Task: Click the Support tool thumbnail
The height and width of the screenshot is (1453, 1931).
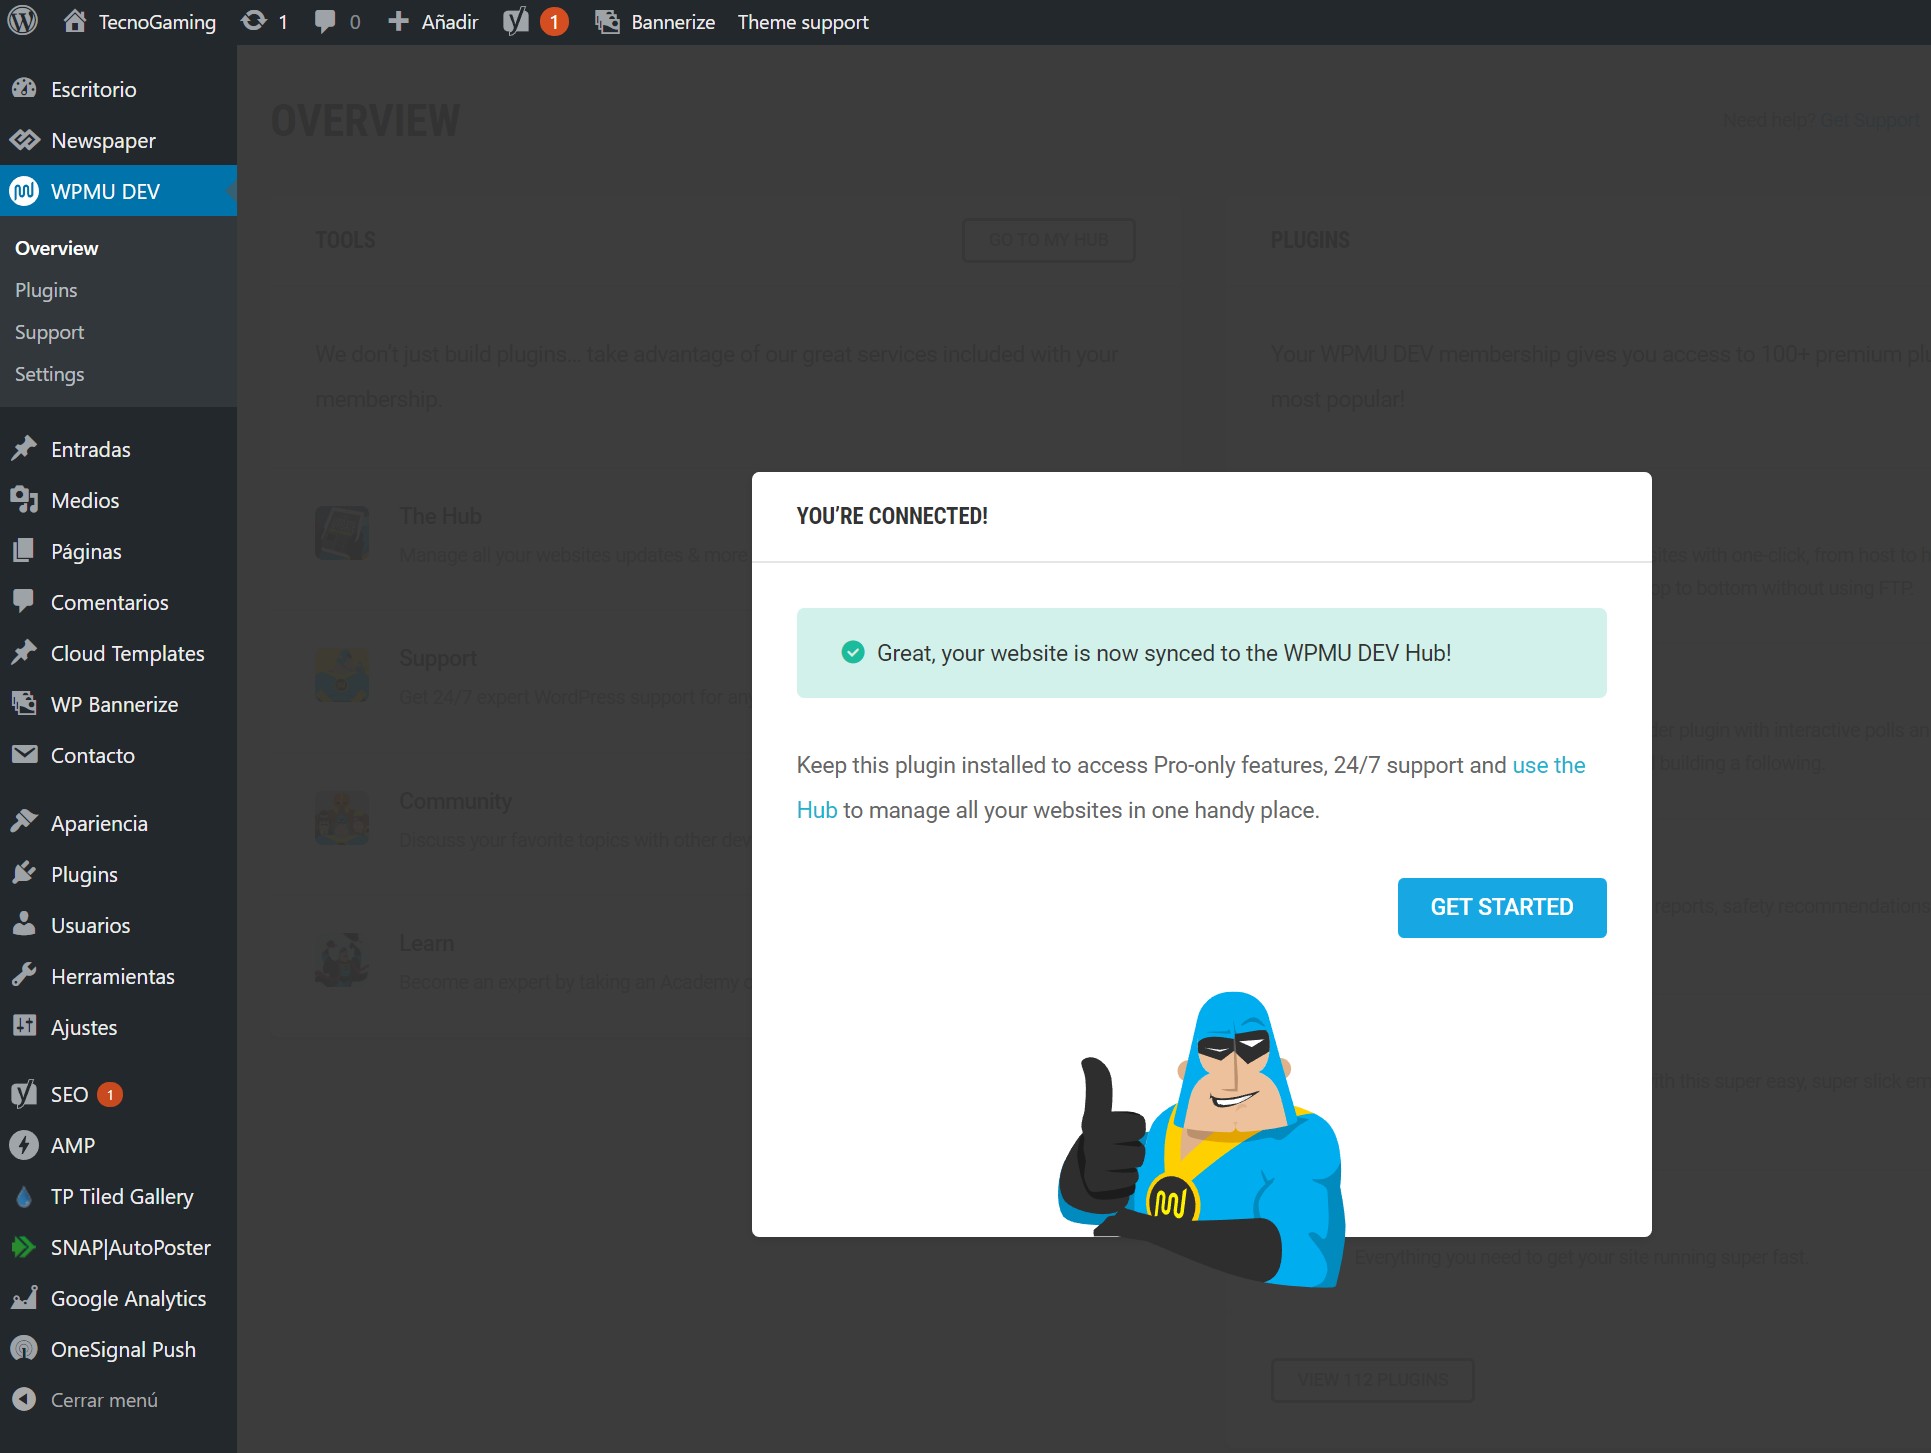Action: 342,675
